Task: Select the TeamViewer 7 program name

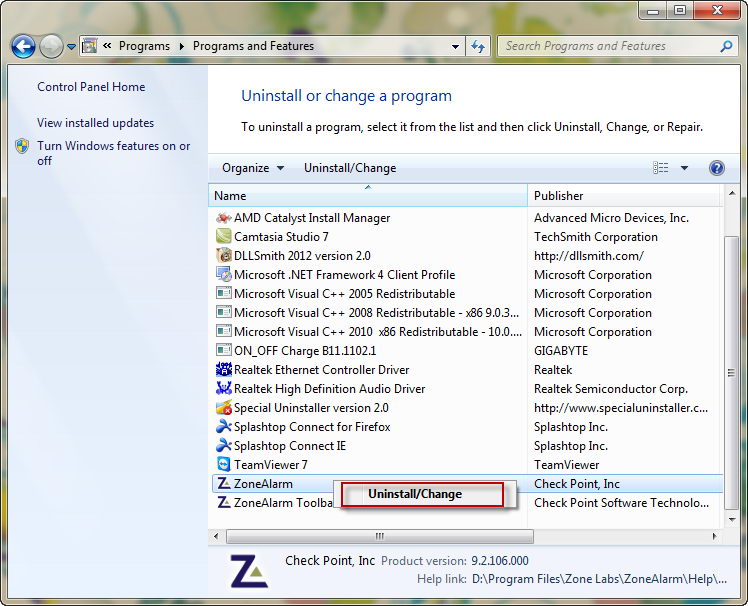Action: [270, 465]
